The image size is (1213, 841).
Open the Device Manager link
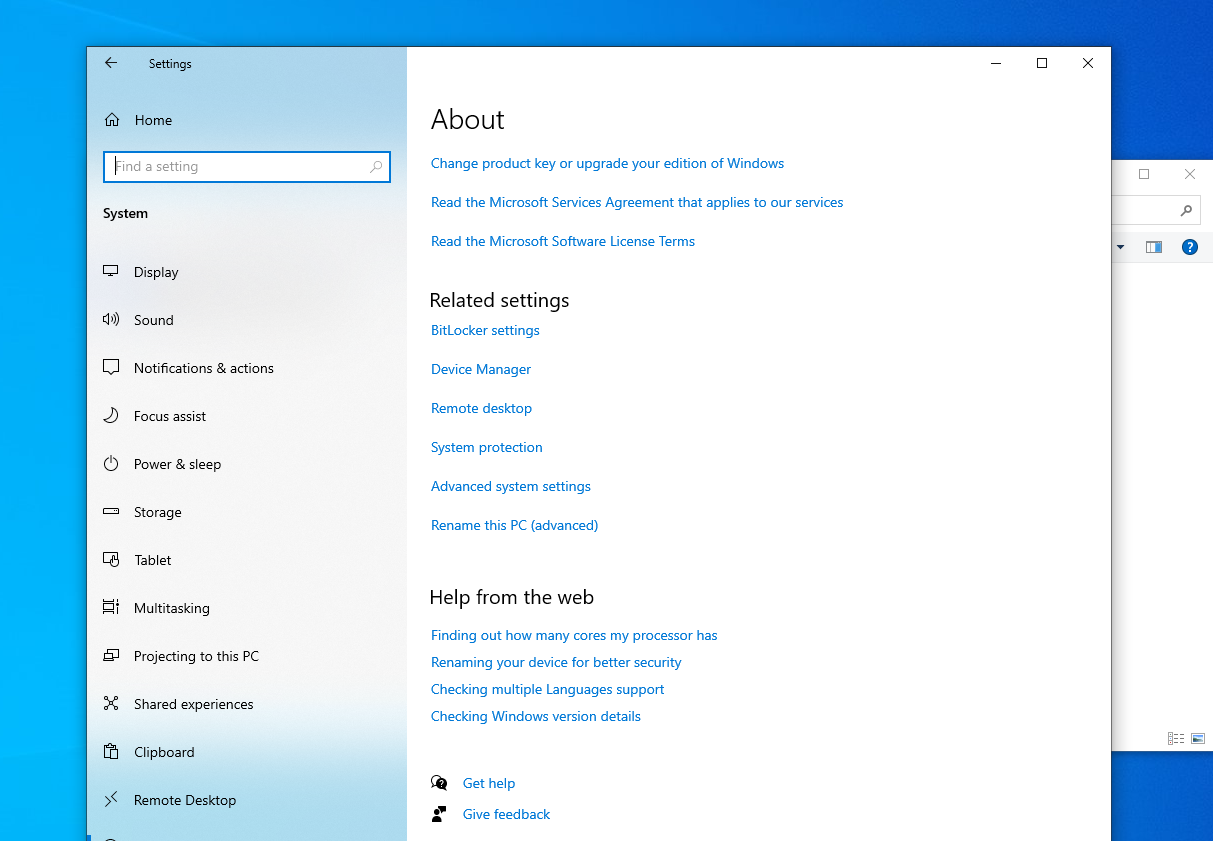pos(481,369)
